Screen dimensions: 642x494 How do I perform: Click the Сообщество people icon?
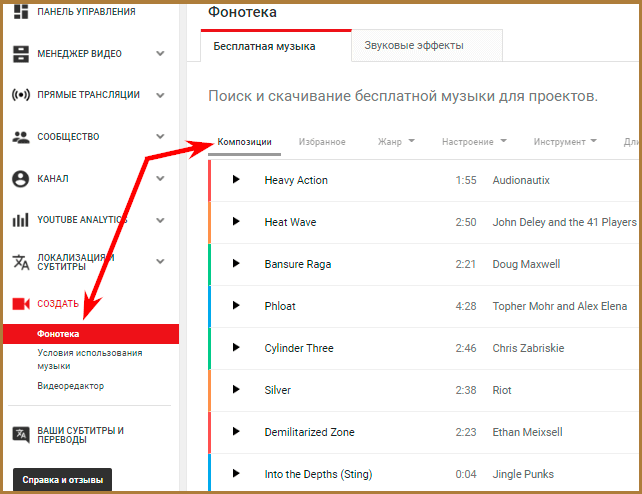pos(21,137)
